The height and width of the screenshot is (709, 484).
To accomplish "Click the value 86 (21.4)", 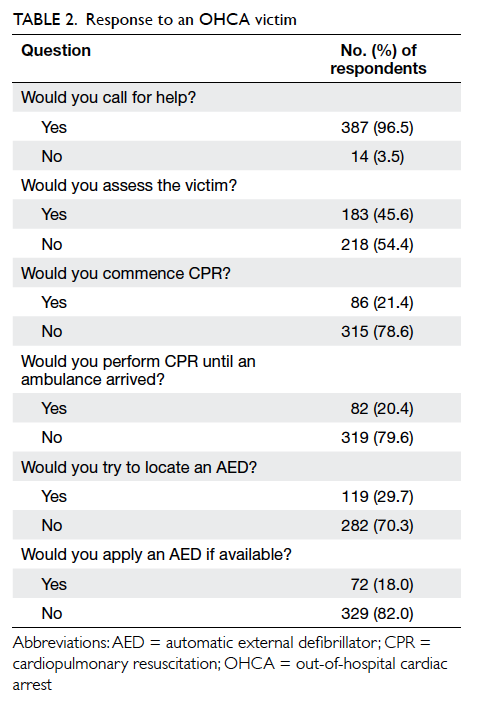I will coord(382,303).
